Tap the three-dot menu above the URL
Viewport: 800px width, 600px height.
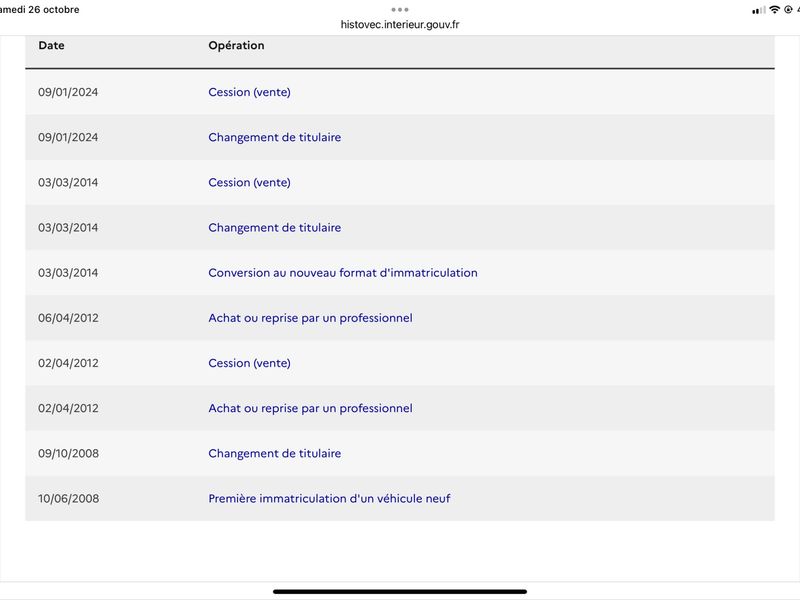399,10
